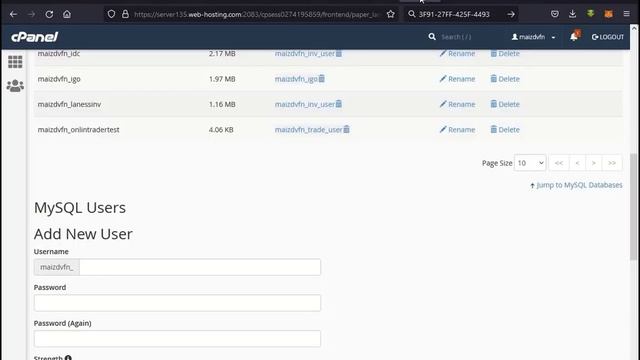Submit the search with the arrow button

coord(511,14)
